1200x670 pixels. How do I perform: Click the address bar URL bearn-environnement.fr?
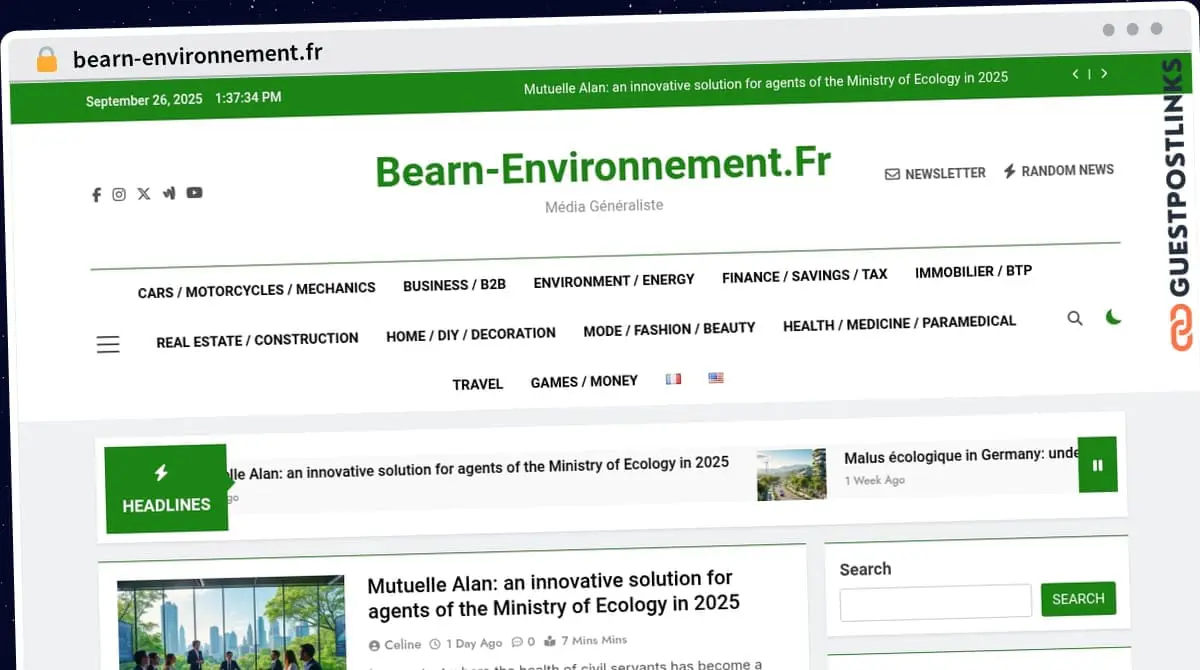197,56
